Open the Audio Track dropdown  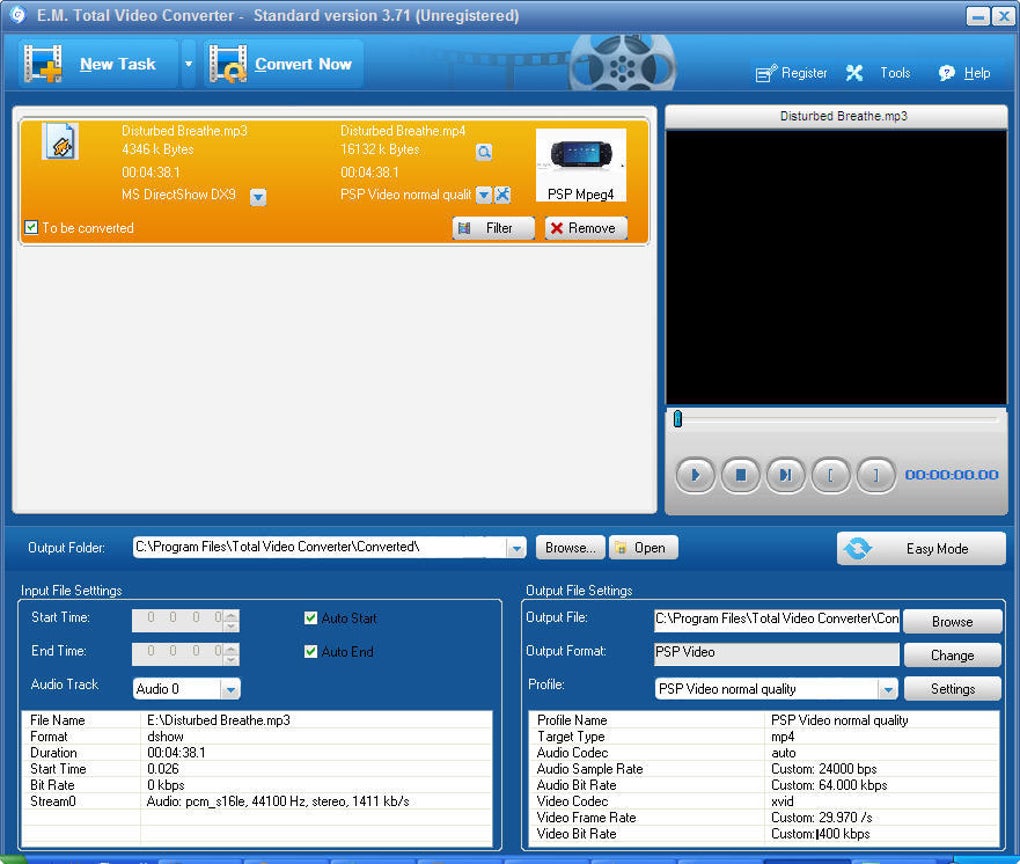[229, 688]
